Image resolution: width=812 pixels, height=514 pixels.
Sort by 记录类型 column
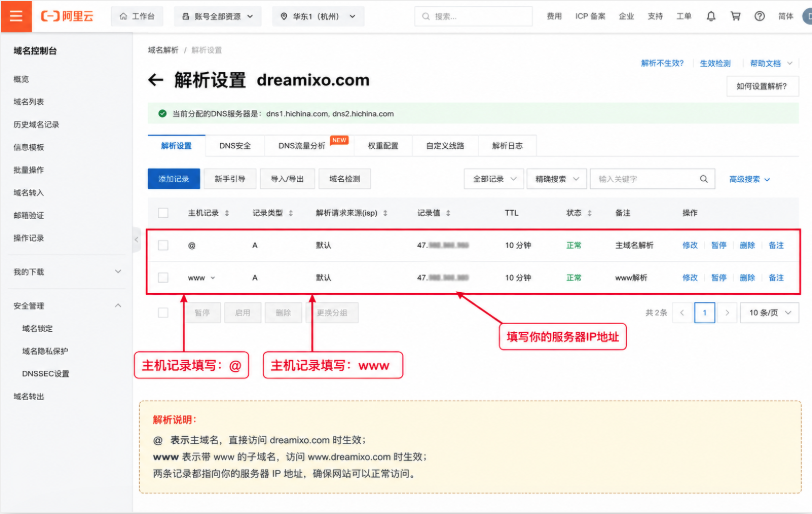pos(291,213)
